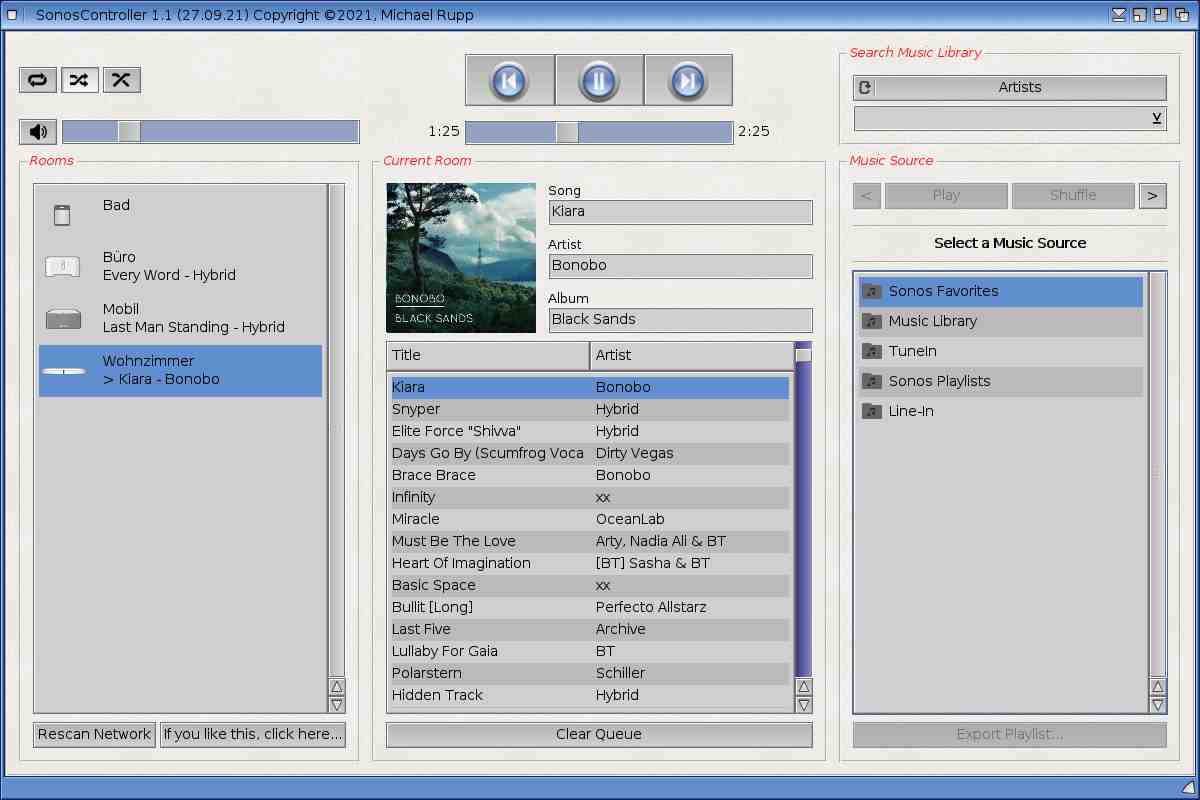Click the Bad room speaker icon

pos(63,214)
